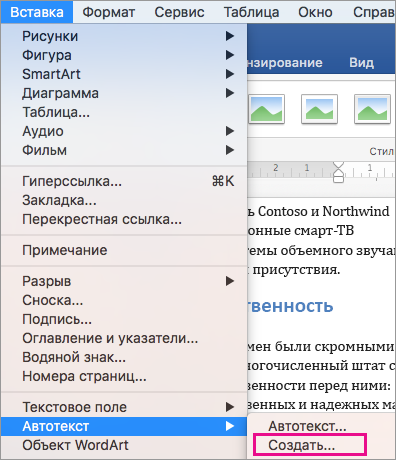Image resolution: width=396 pixels, height=460 pixels.
Task: Expand the Разрыв submenu
Action: point(124,281)
